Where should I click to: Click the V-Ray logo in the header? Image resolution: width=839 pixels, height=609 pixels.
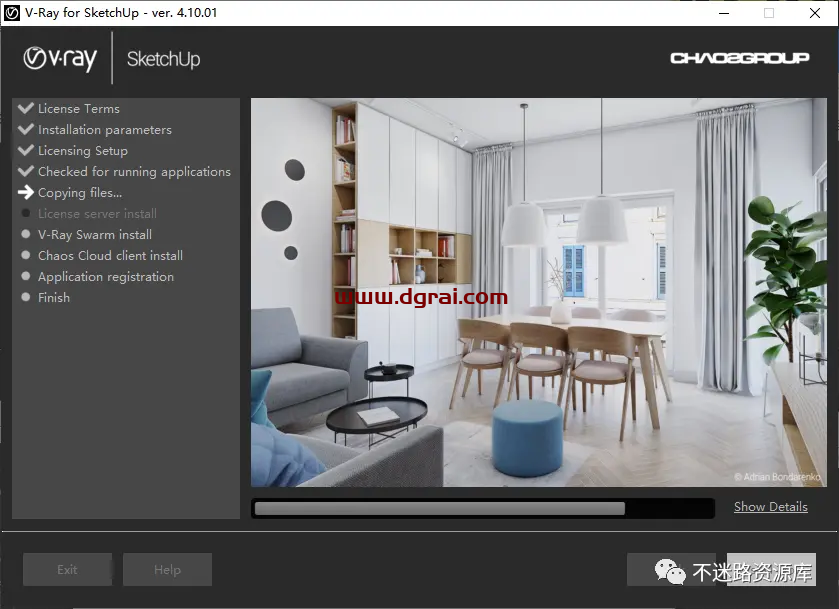tap(60, 58)
